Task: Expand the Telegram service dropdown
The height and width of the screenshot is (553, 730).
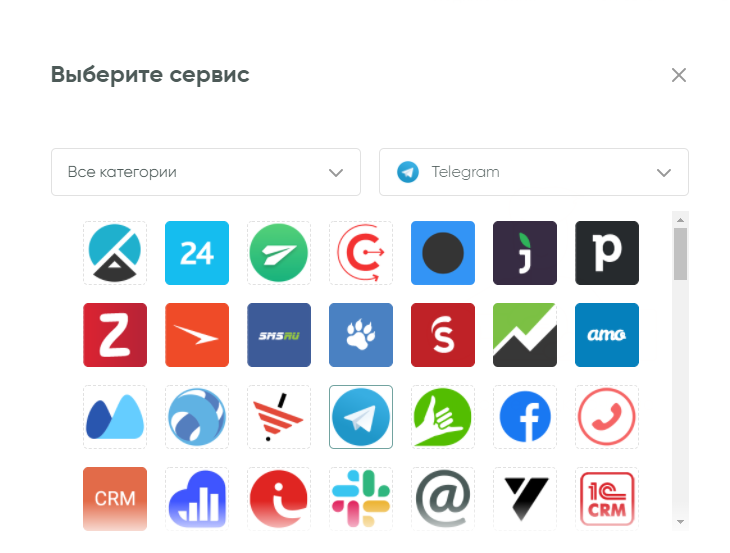Action: tap(534, 172)
